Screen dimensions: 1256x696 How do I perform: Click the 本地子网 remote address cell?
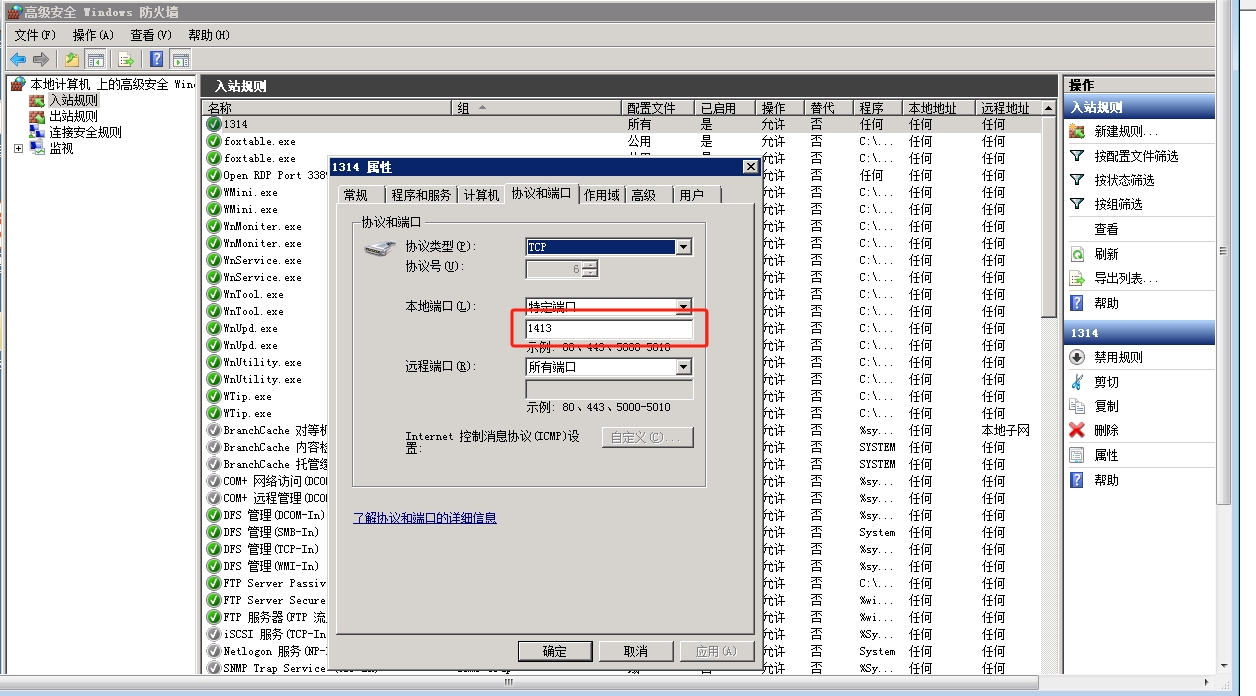point(1006,430)
